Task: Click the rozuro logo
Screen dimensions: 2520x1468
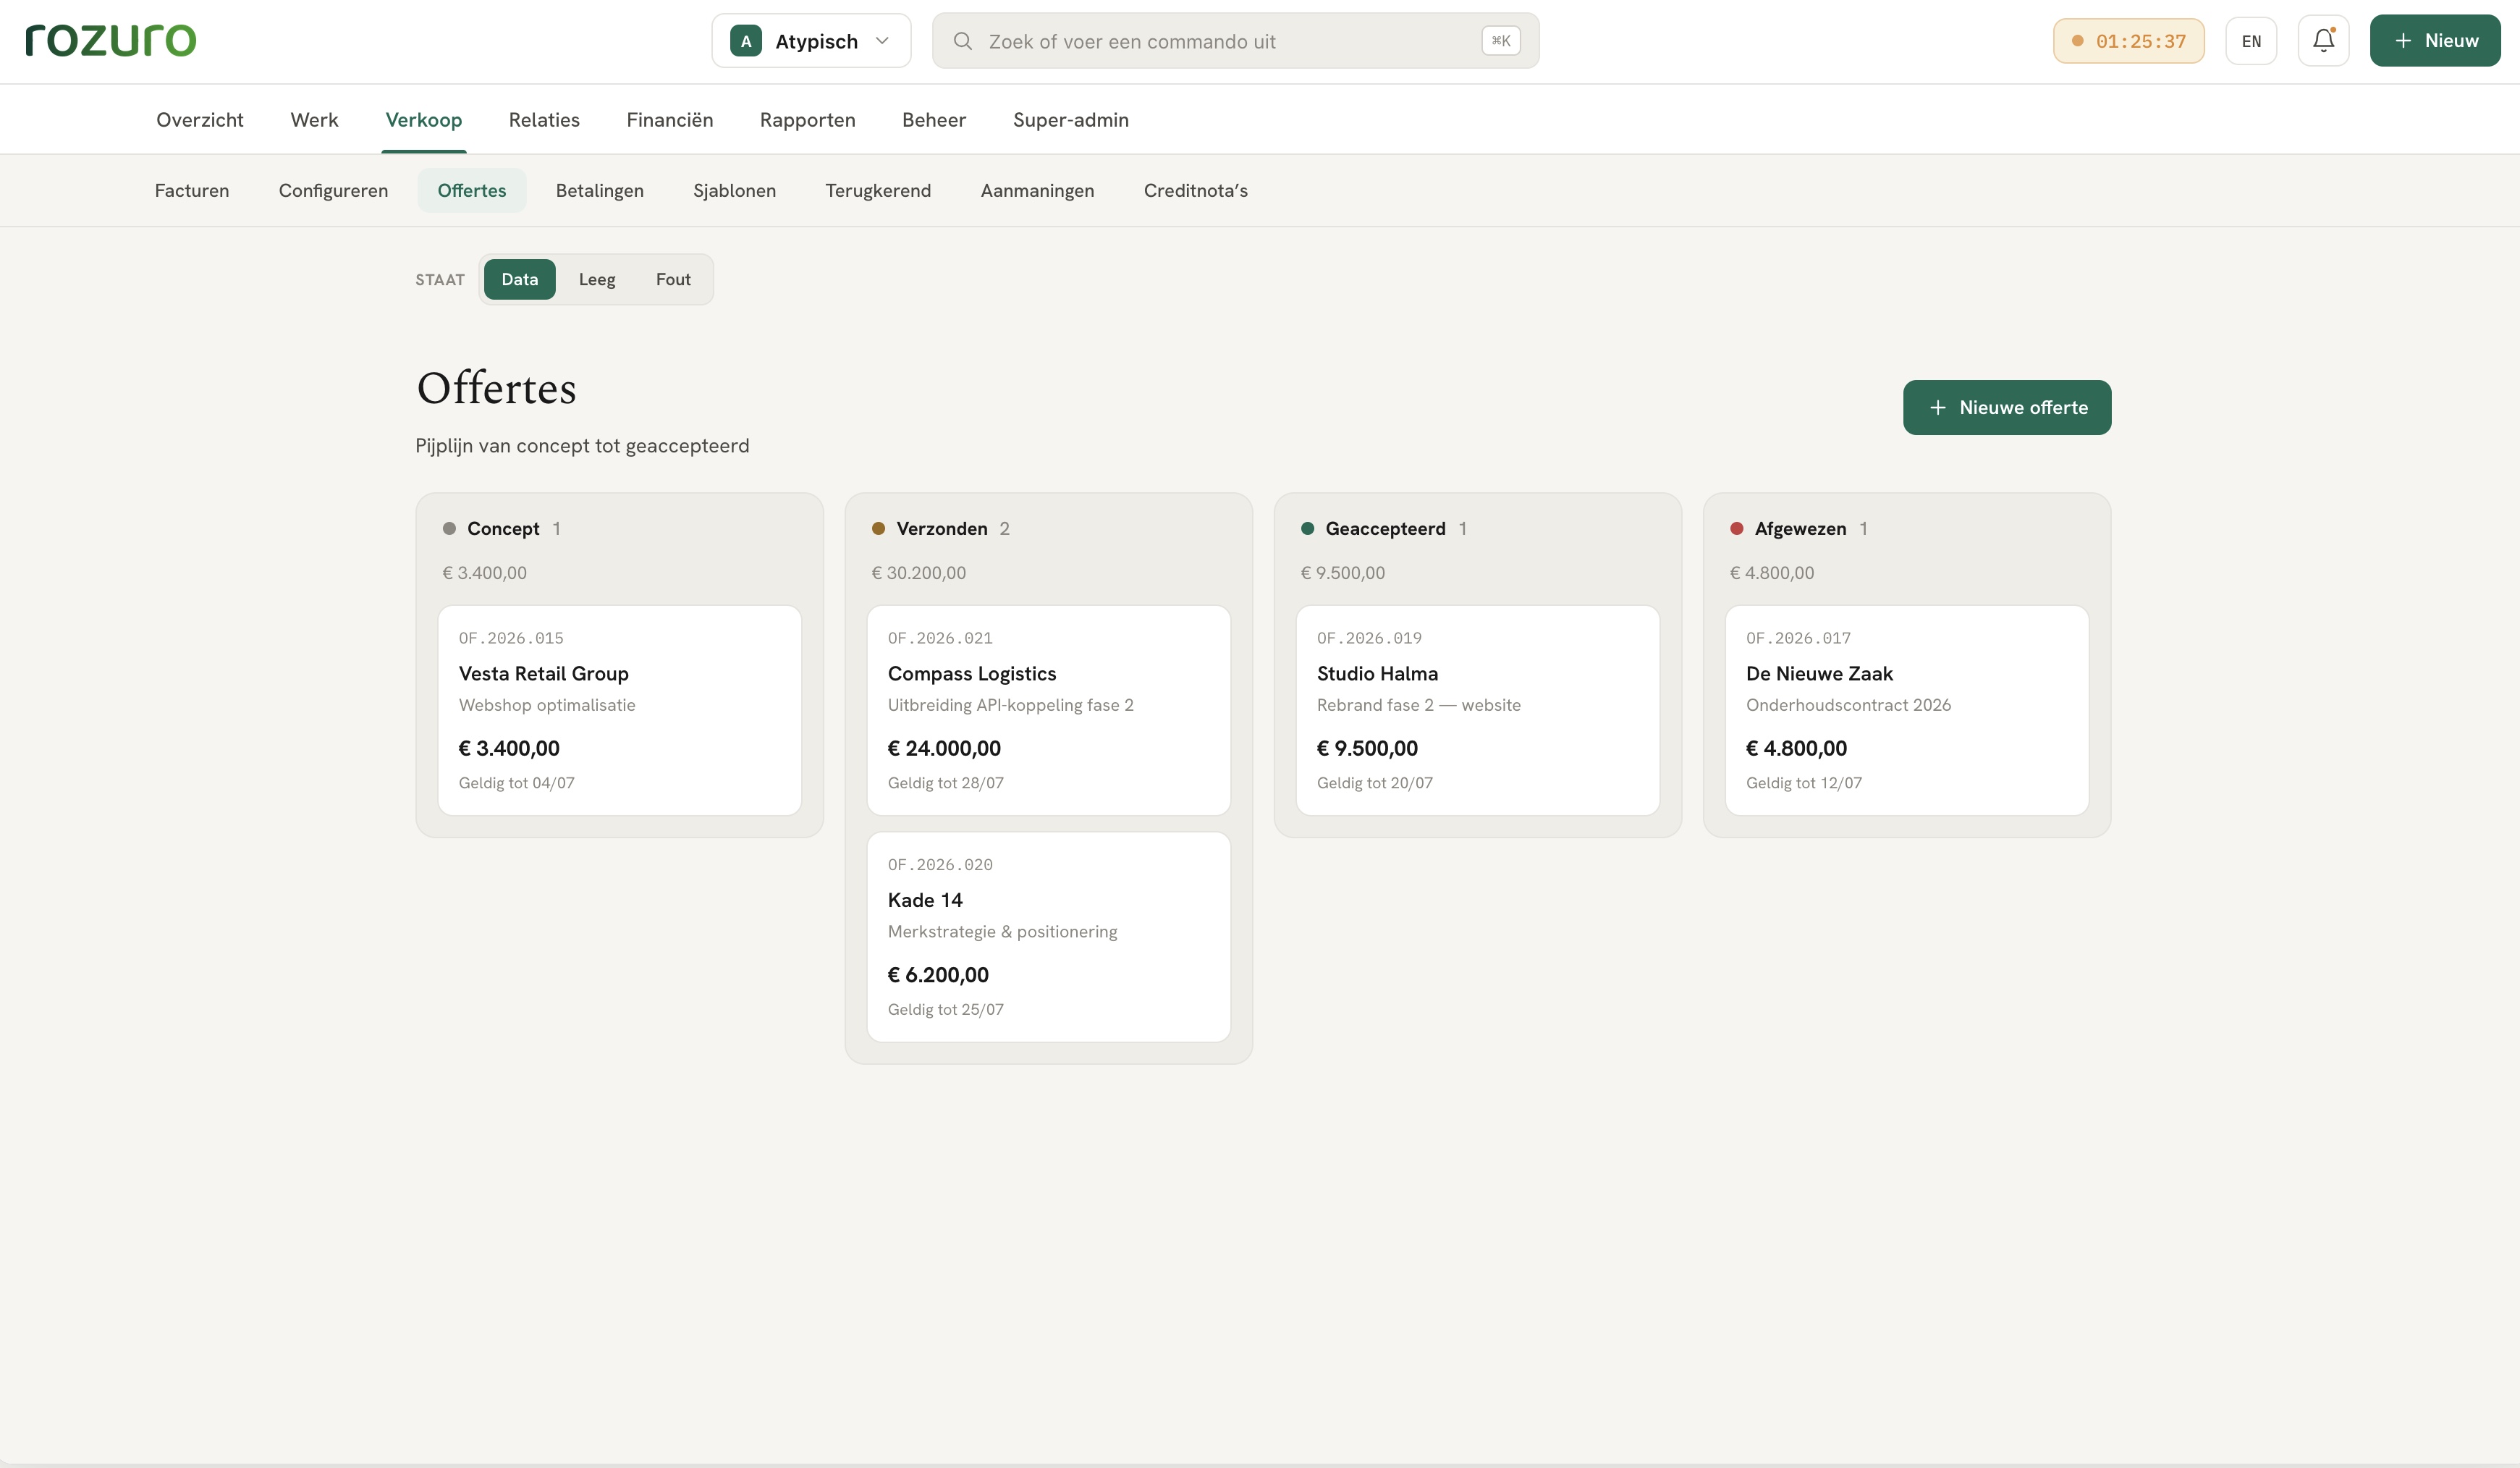Action: tap(111, 40)
